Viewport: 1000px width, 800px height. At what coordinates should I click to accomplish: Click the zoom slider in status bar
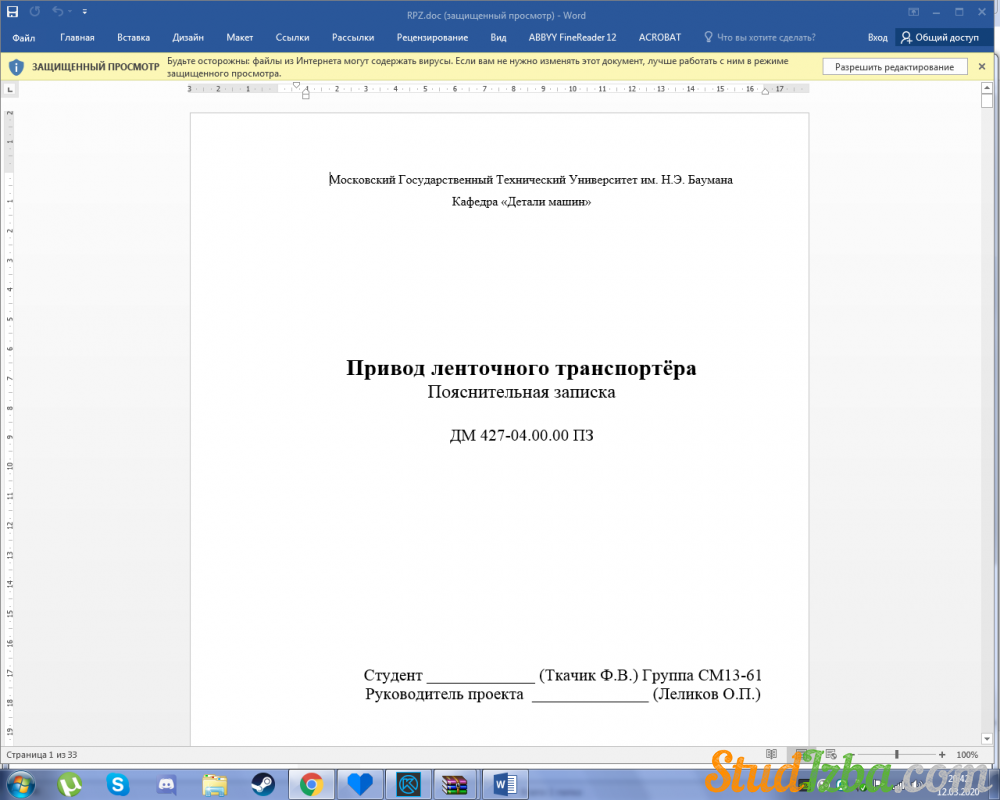pos(897,754)
